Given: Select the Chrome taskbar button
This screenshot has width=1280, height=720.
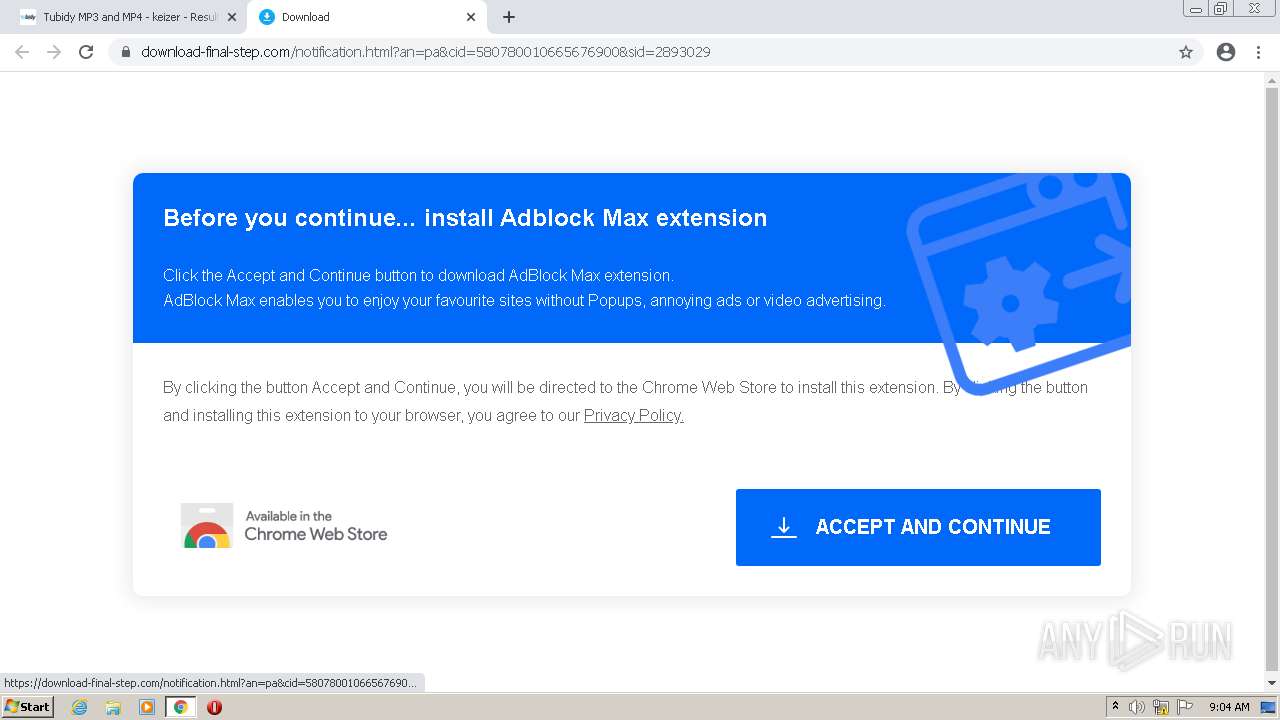Looking at the screenshot, I should (180, 707).
